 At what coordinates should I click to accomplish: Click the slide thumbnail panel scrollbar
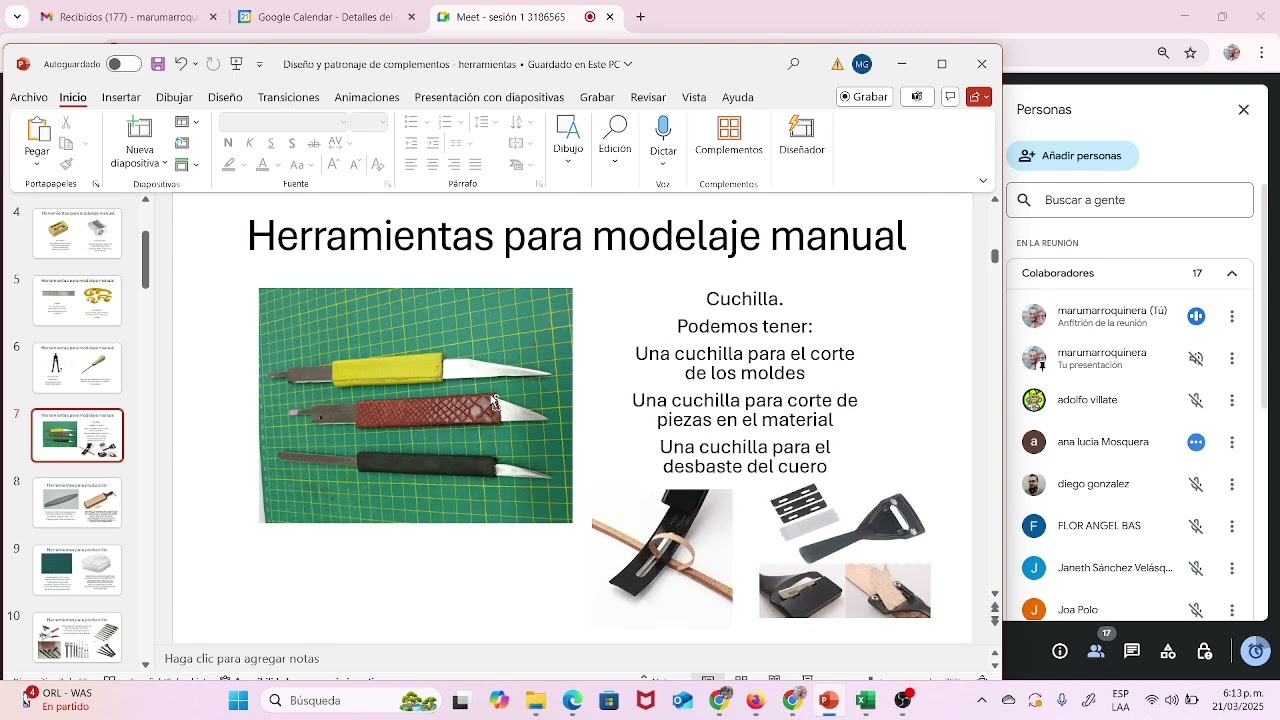146,260
